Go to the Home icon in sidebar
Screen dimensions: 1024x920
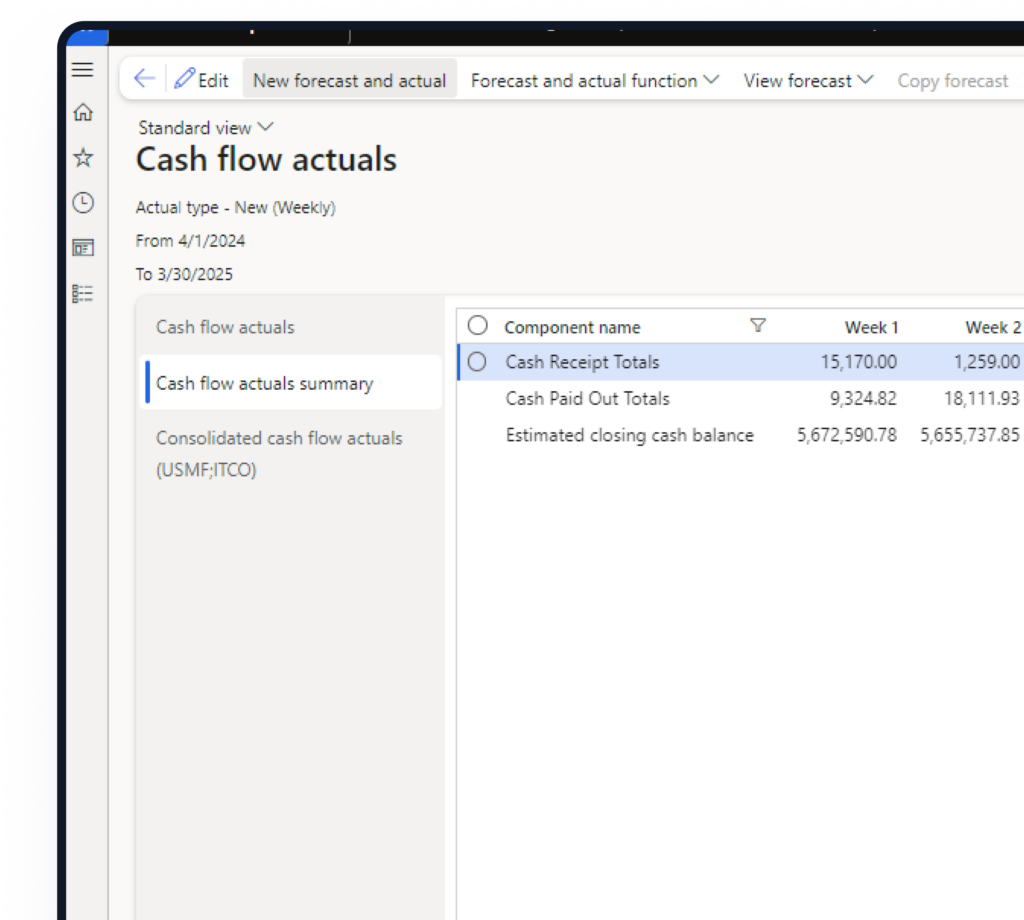pyautogui.click(x=83, y=113)
